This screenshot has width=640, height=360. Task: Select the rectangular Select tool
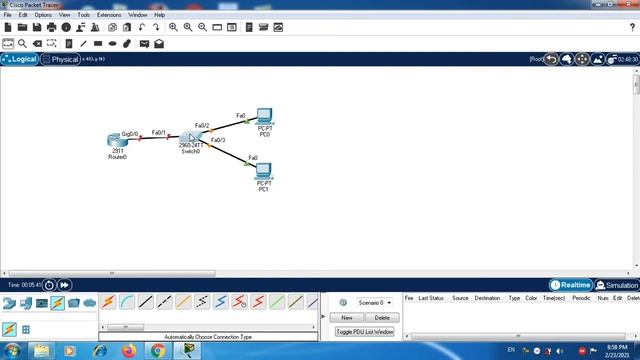pyautogui.click(x=8, y=44)
